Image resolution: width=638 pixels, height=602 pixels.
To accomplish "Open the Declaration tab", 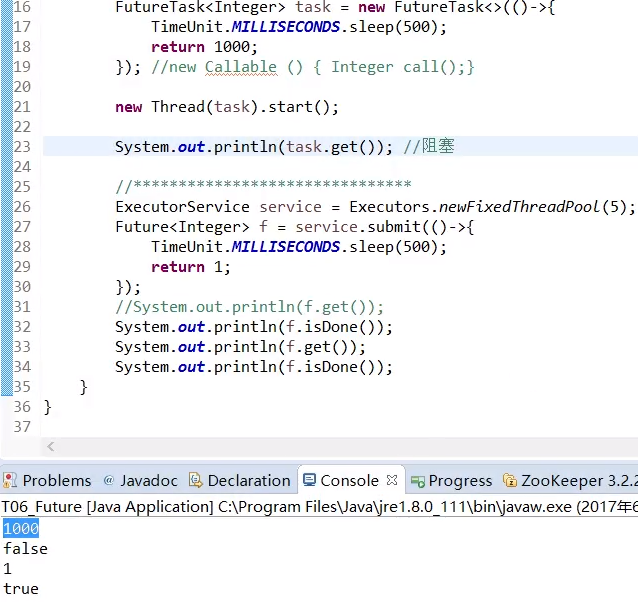I will (x=240, y=481).
